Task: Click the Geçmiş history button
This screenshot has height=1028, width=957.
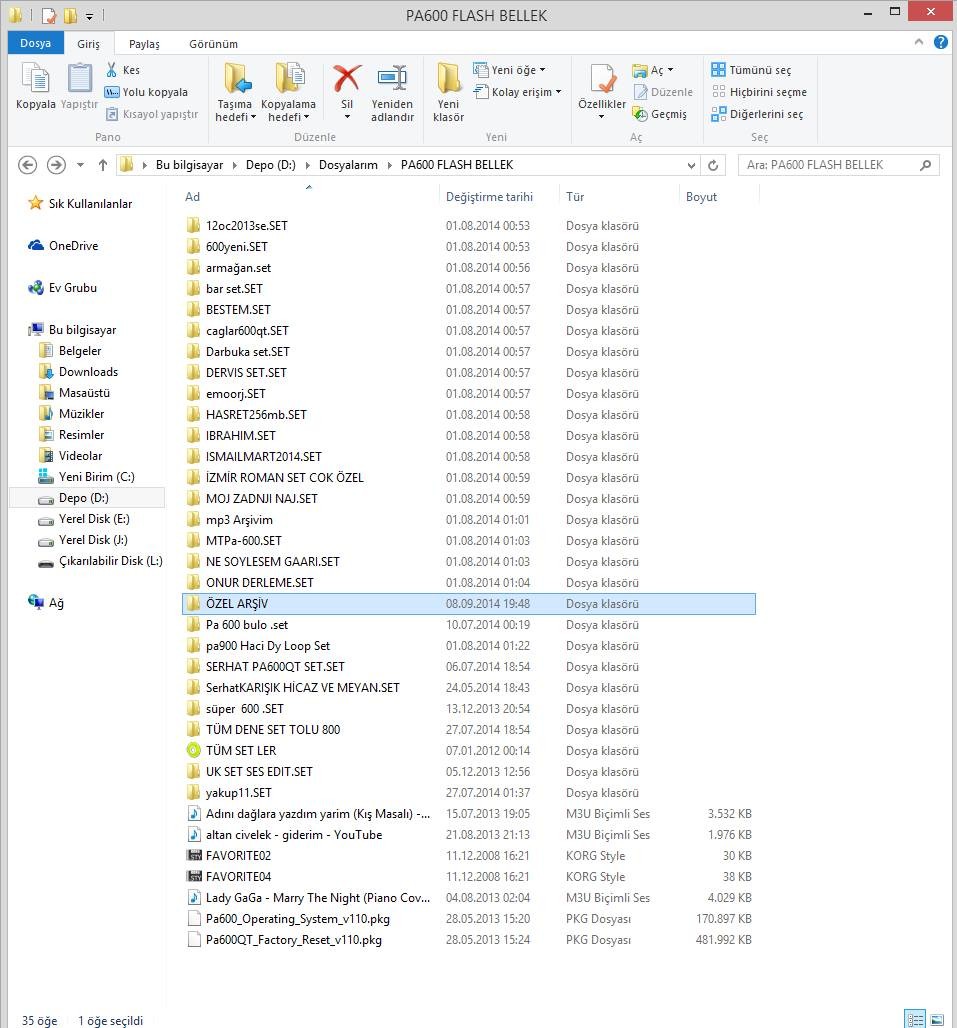Action: [660, 114]
